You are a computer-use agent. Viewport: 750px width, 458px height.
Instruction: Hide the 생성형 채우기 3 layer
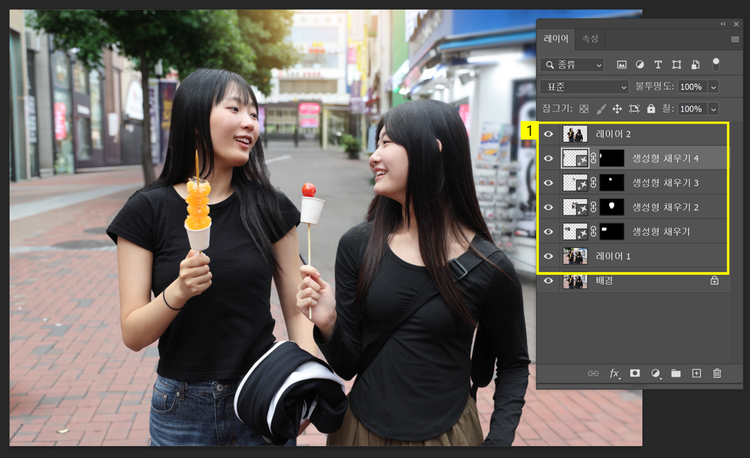(548, 183)
